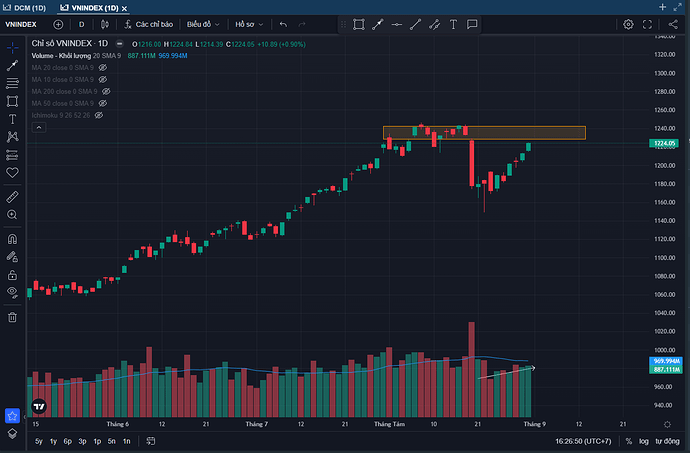Set chart range to 1y
This screenshot has width=690, height=453.
53,441
